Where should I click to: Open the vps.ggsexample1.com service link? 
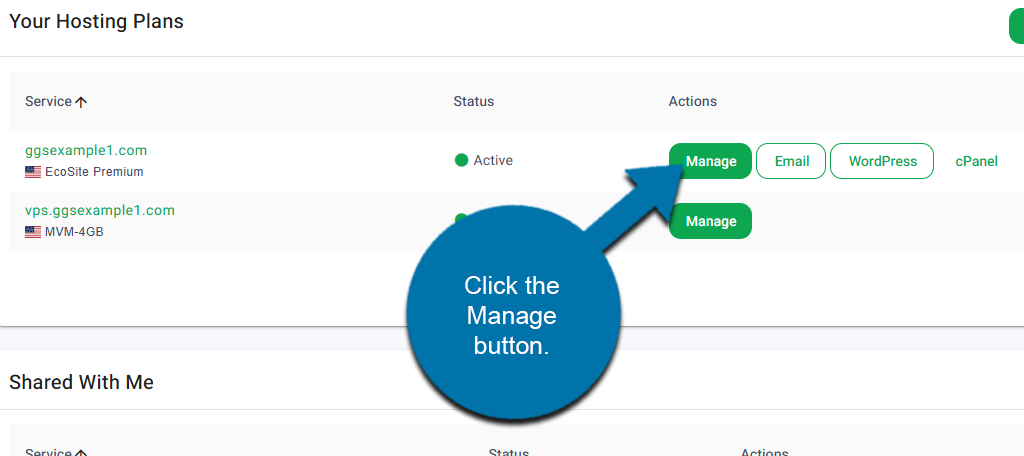tap(100, 211)
